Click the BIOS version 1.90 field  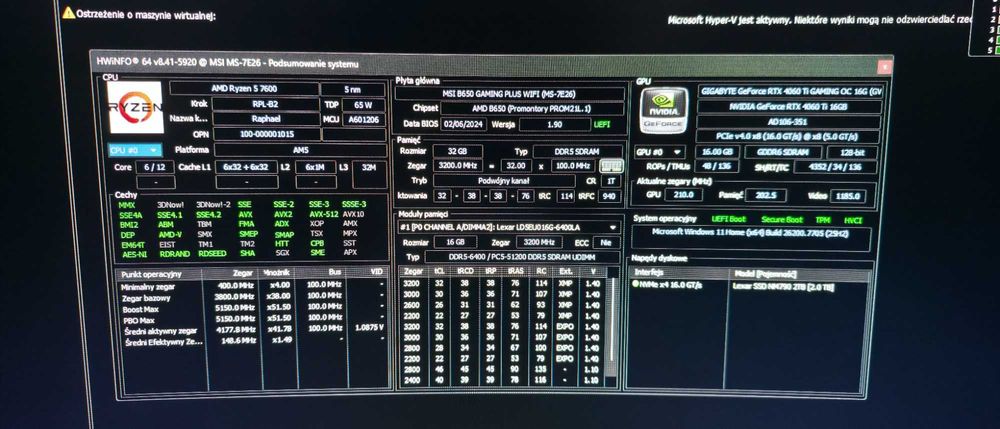point(554,124)
